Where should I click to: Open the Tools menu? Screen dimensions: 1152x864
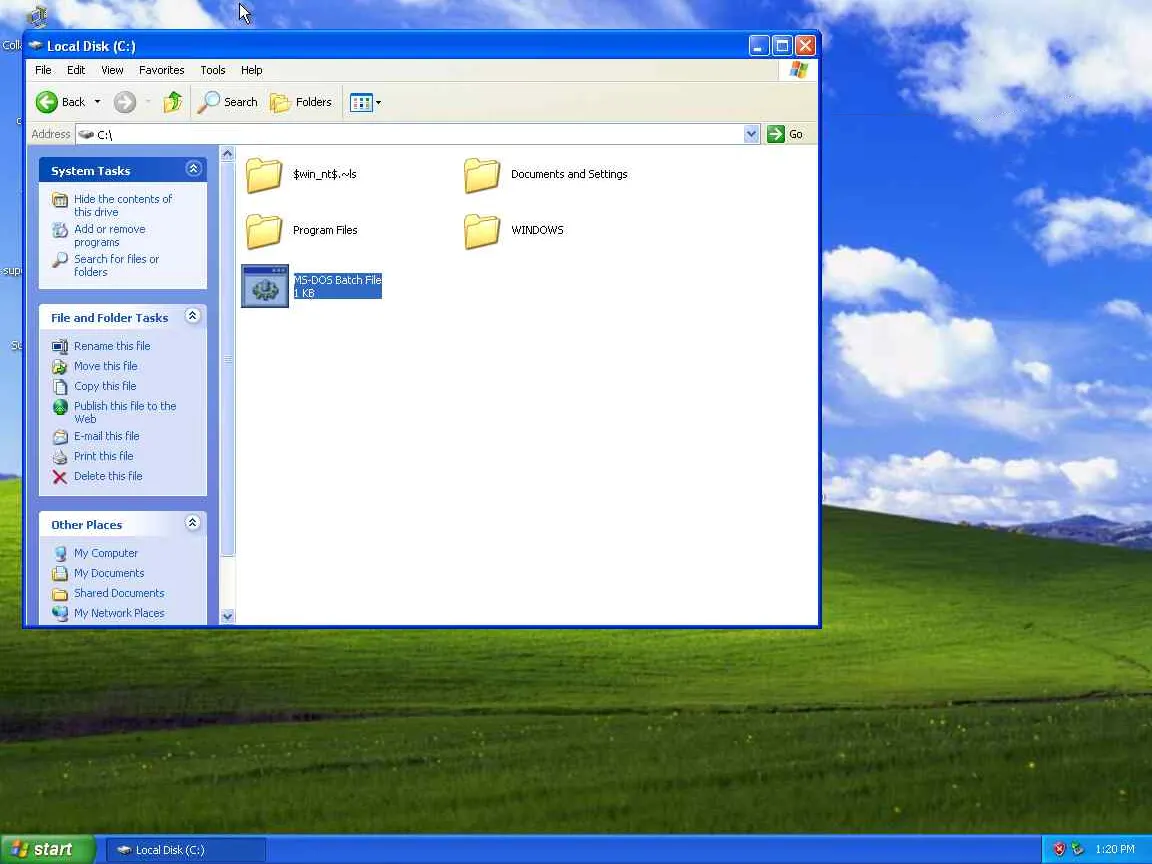pos(213,70)
